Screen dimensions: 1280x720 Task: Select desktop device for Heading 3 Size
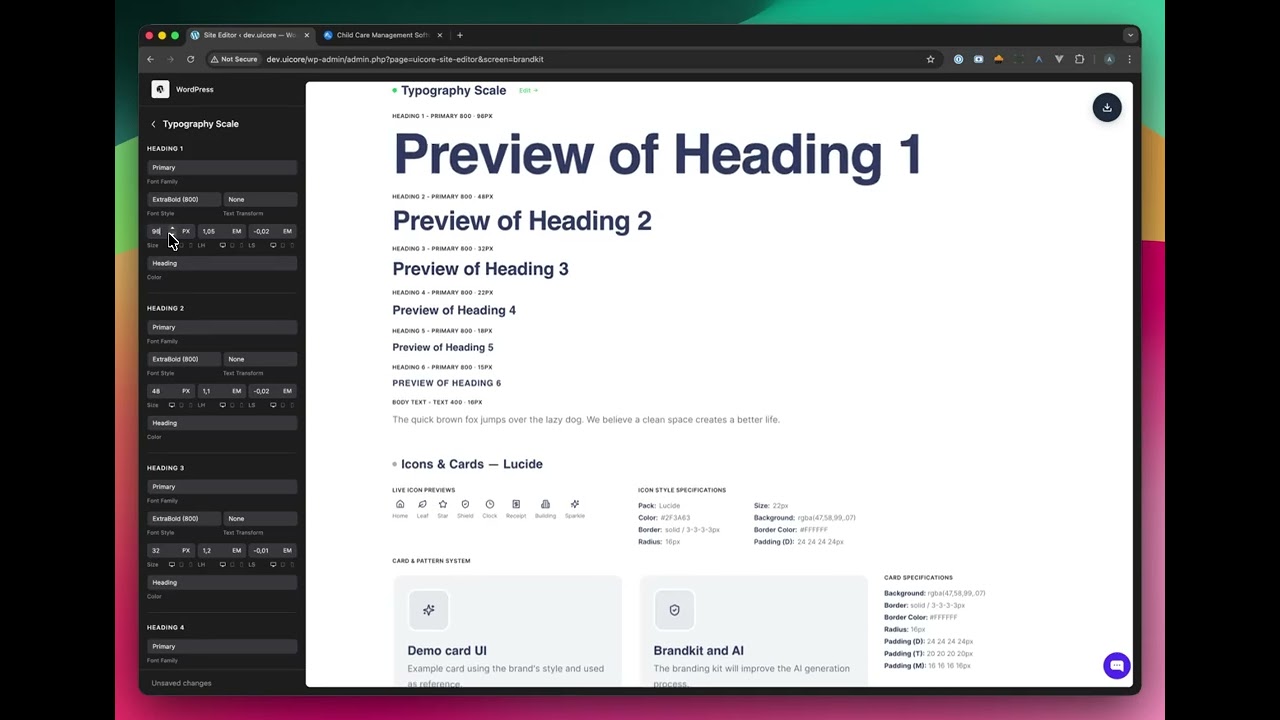(x=171, y=565)
